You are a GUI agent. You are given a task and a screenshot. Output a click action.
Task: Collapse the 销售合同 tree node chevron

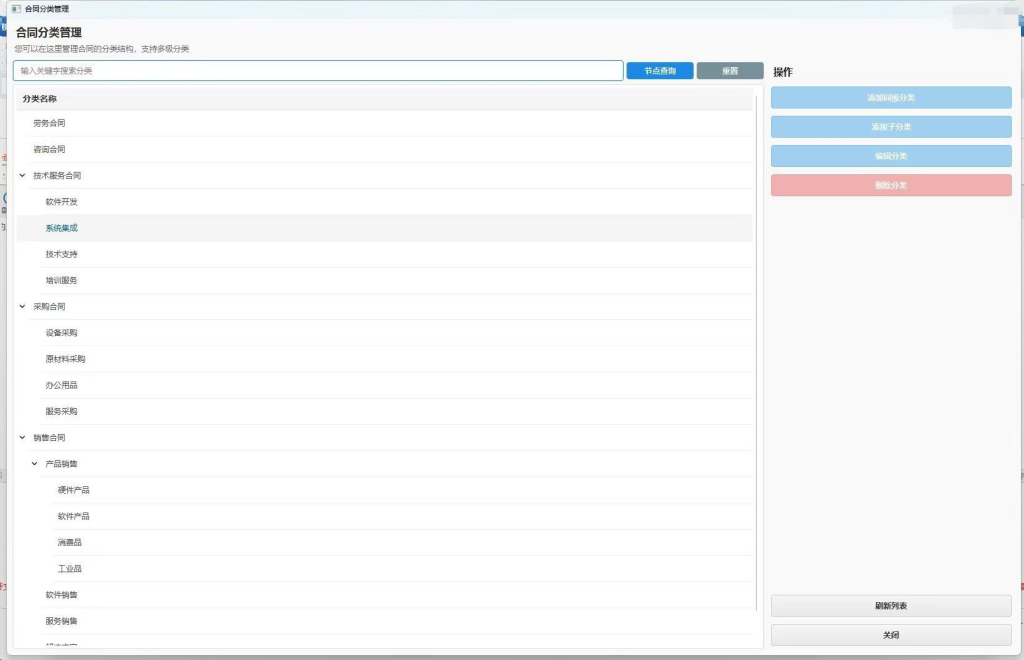click(x=22, y=438)
